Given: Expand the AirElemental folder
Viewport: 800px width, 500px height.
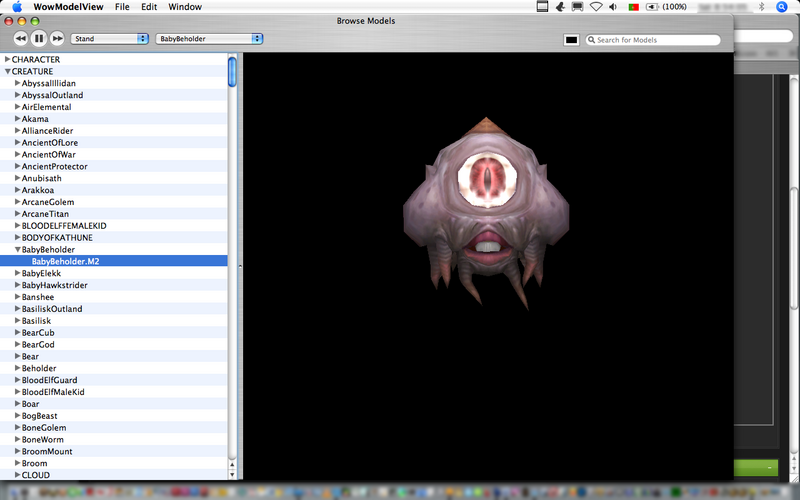Looking at the screenshot, I should tap(17, 107).
